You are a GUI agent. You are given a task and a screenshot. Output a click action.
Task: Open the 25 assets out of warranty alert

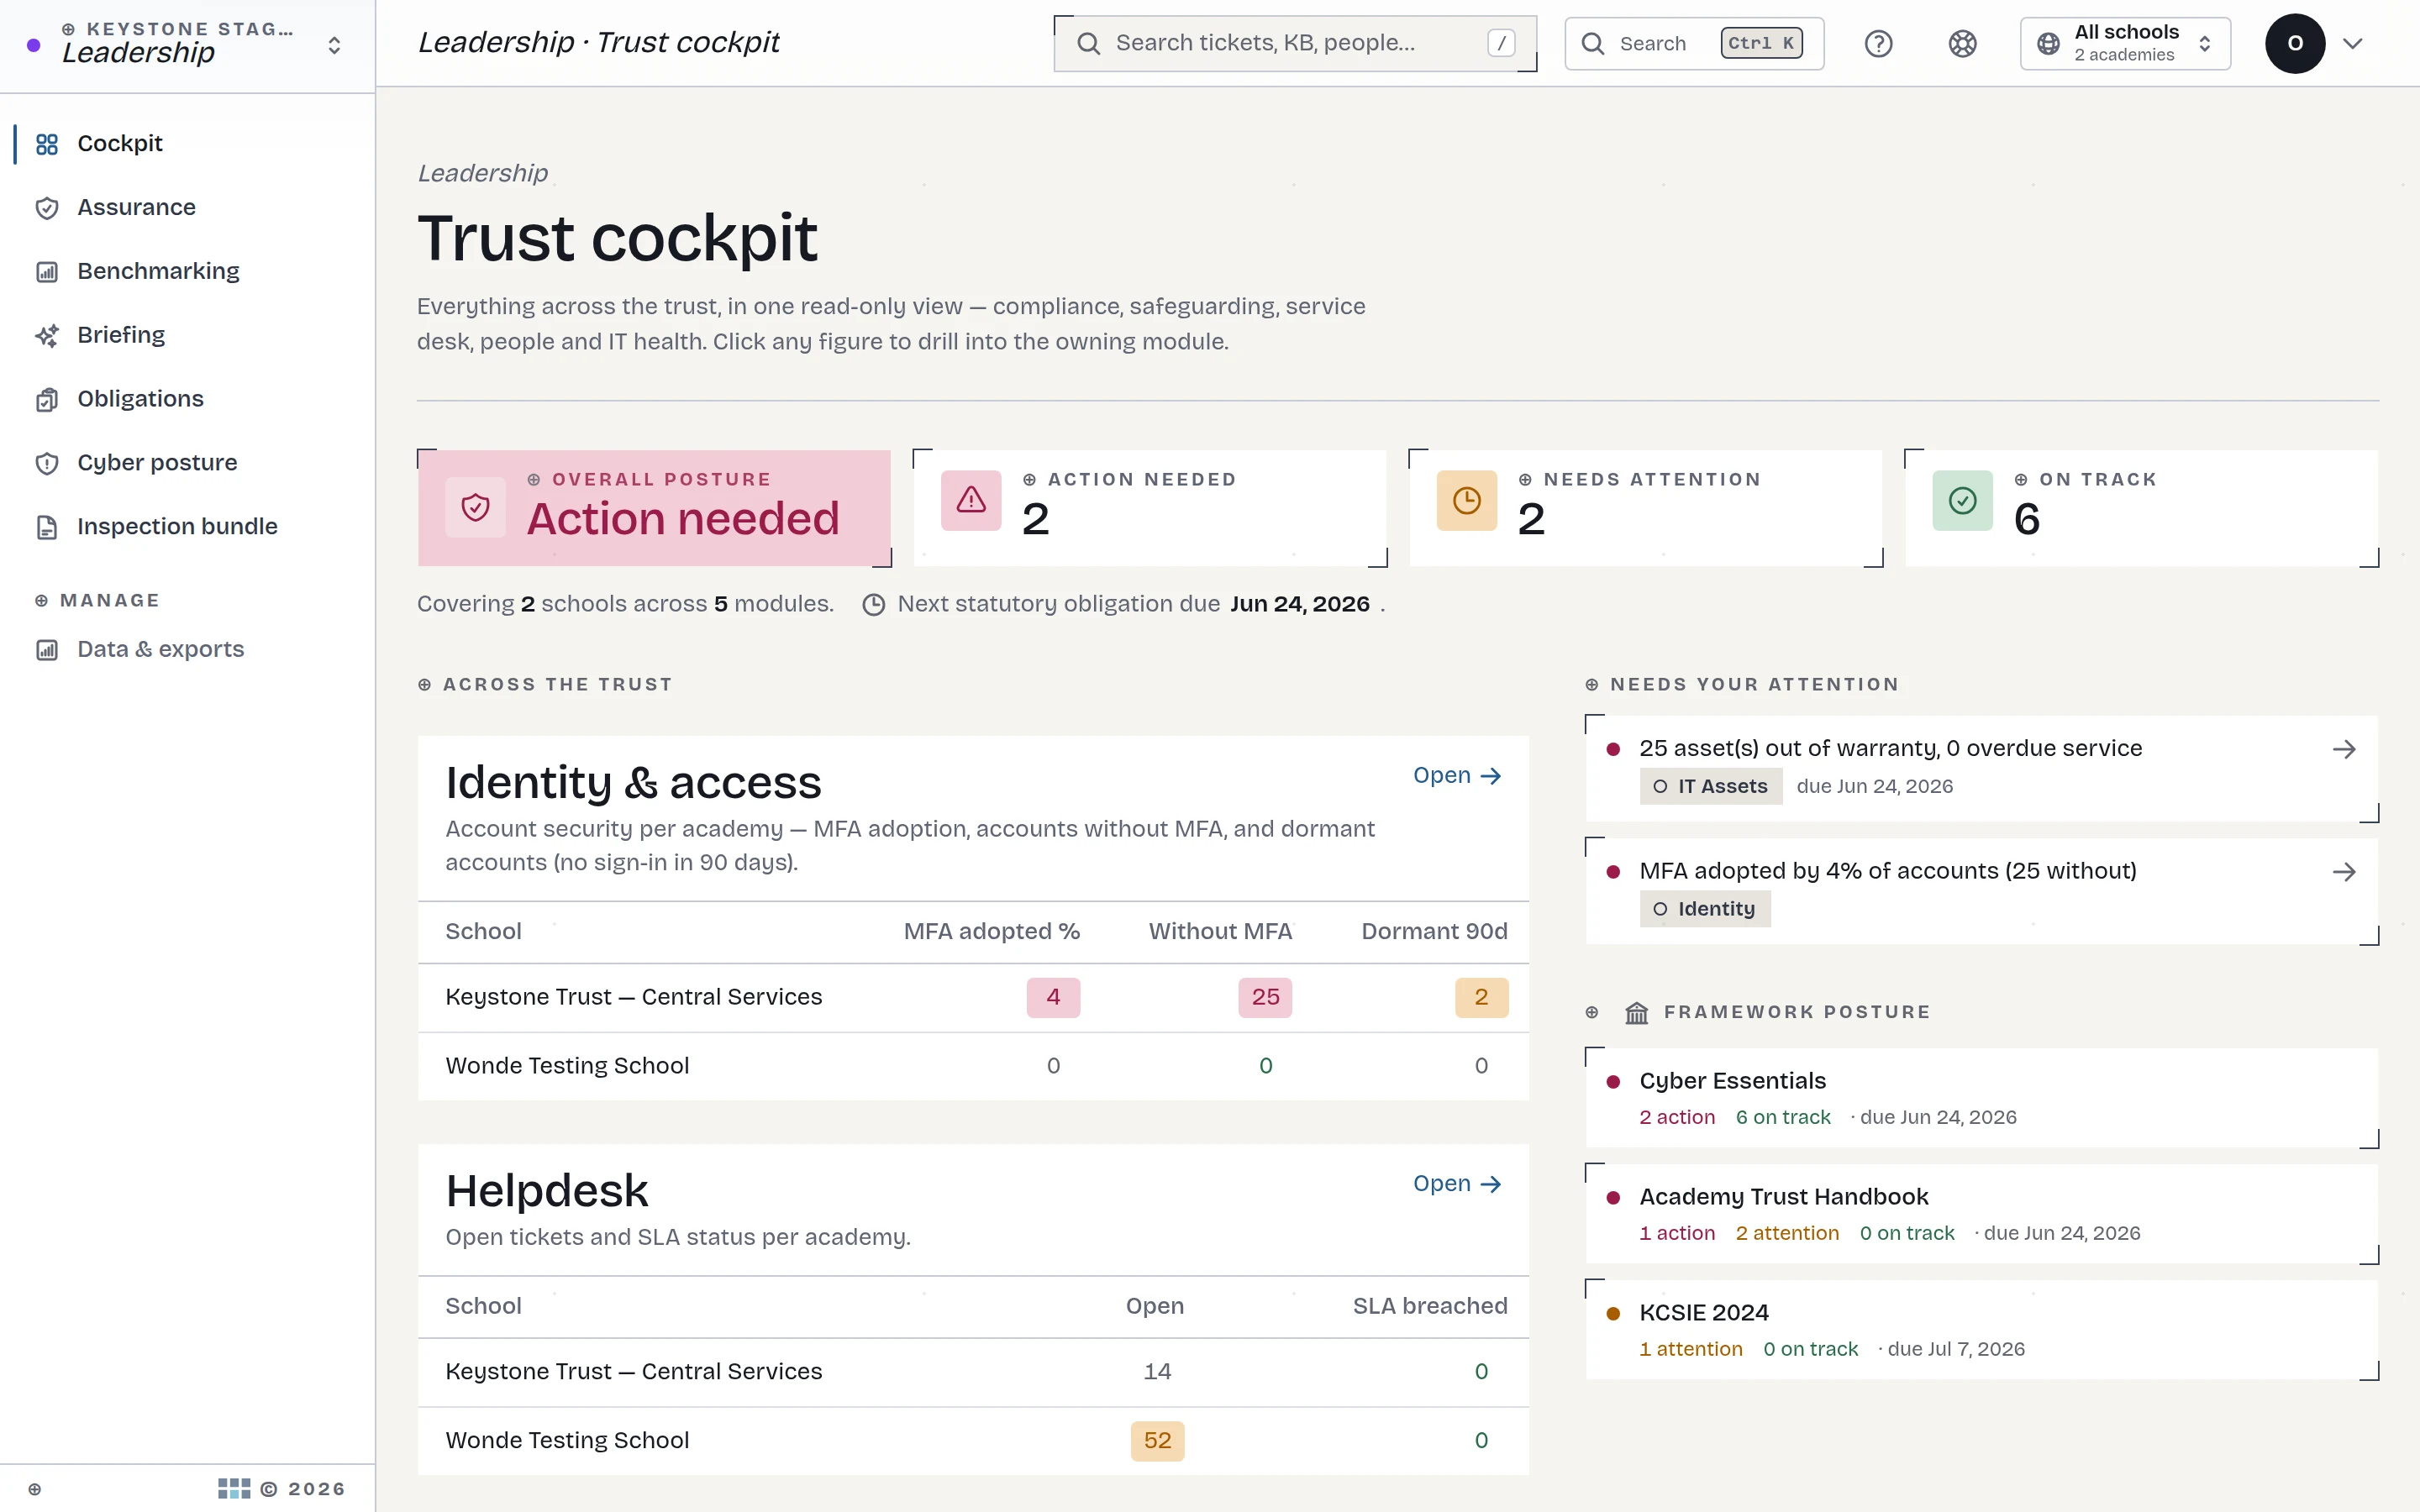[x=1982, y=768]
